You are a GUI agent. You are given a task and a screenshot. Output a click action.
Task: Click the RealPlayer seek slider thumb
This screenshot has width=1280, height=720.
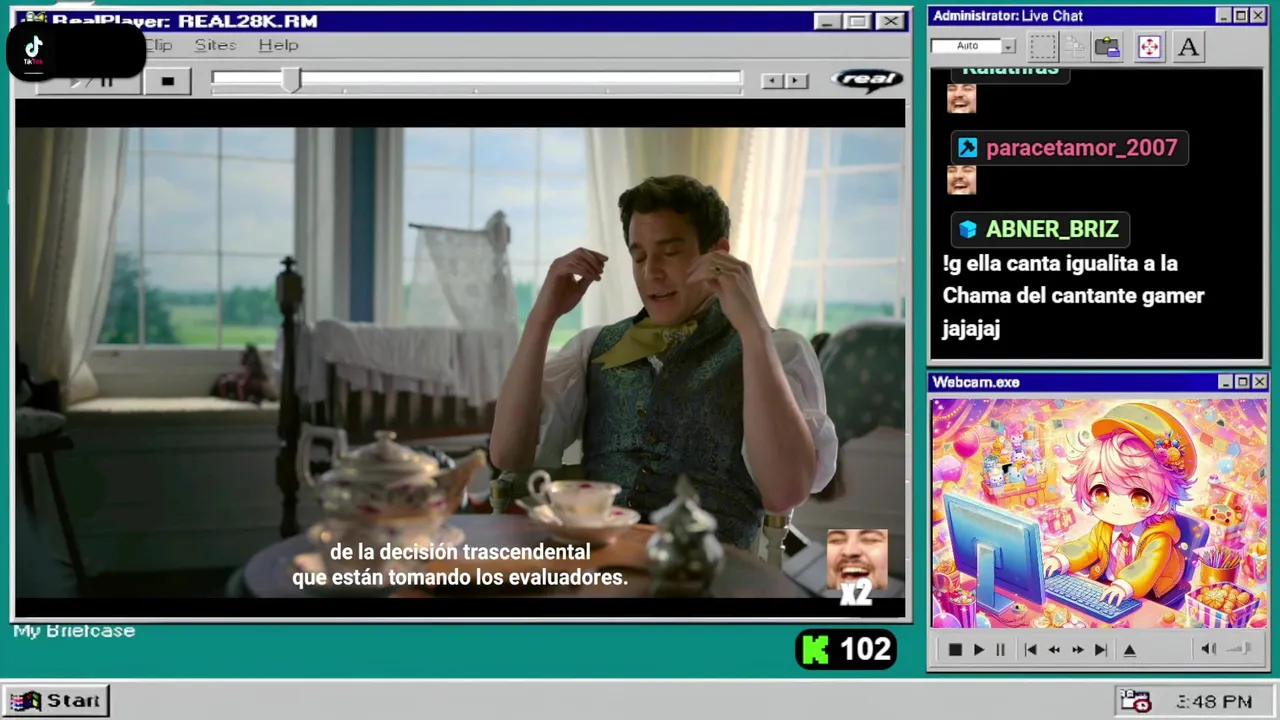point(290,80)
